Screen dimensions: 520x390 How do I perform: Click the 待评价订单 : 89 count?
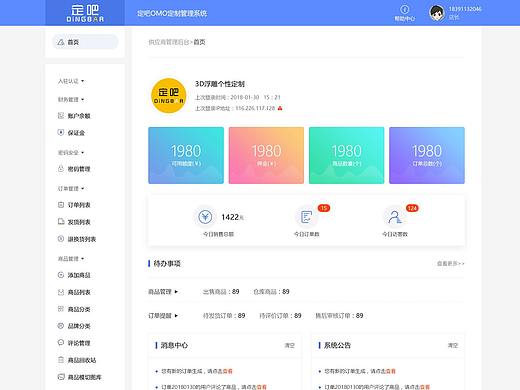click(x=280, y=315)
